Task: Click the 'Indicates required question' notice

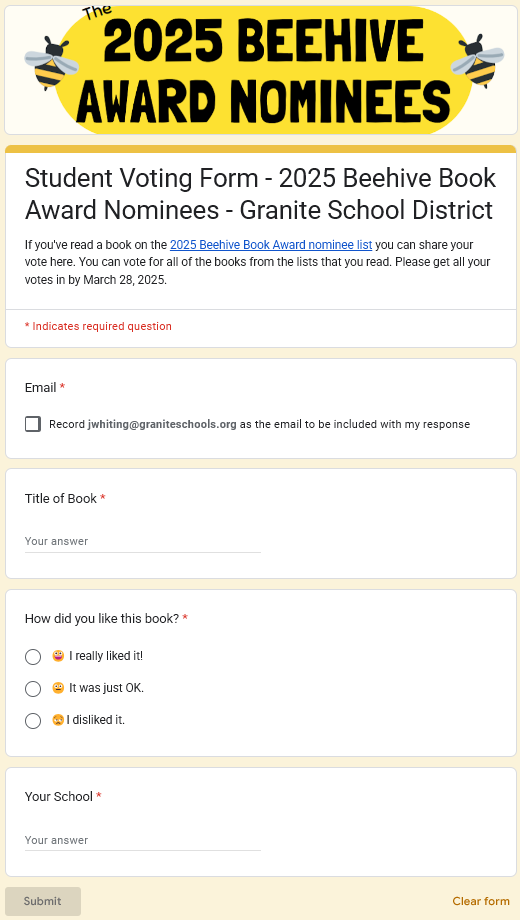Action: click(98, 326)
